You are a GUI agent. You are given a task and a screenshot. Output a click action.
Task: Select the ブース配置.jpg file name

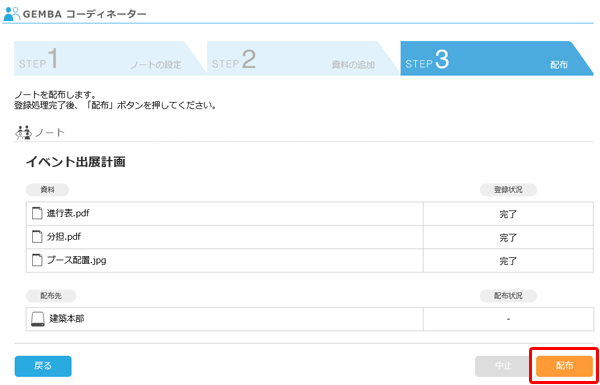pos(76,261)
